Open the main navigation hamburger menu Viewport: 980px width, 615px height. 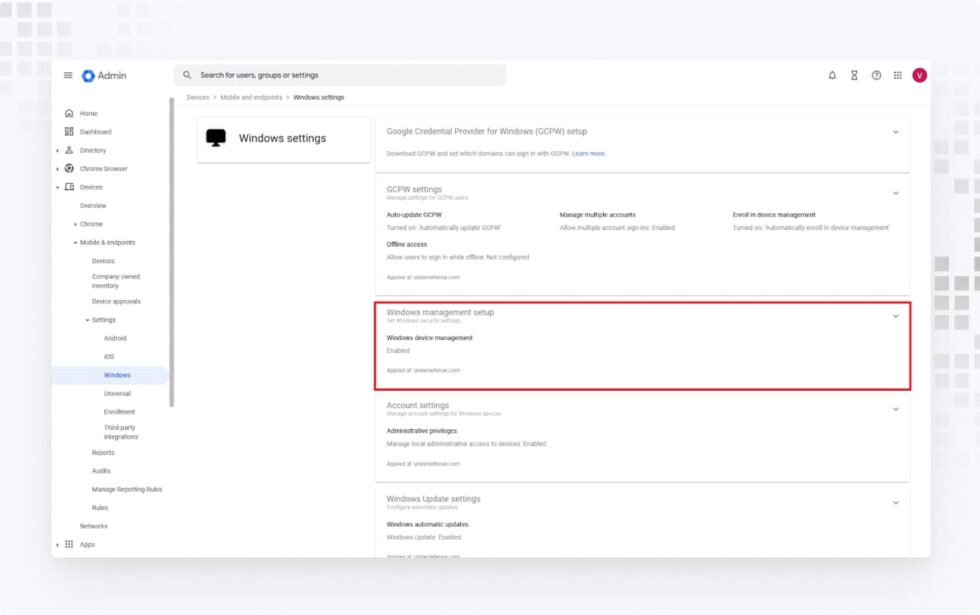tap(68, 74)
